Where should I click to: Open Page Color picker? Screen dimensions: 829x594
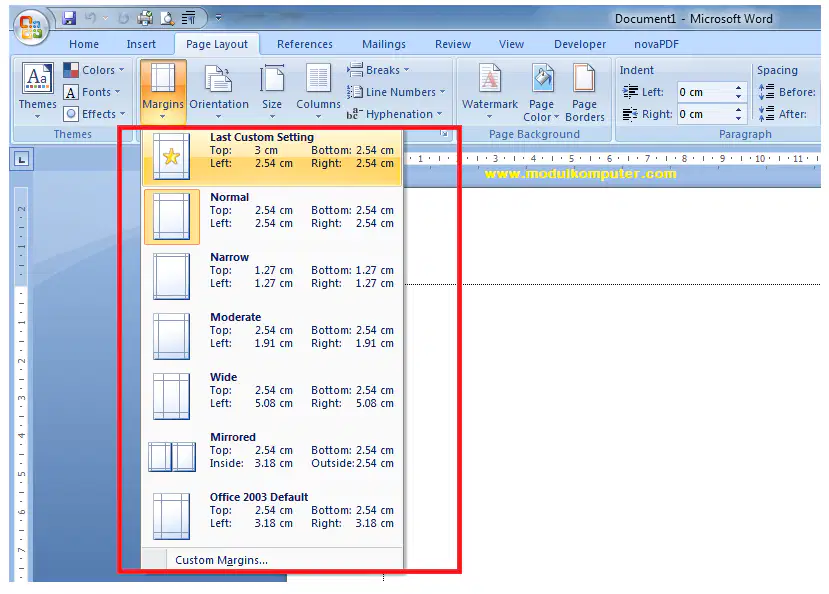pos(541,92)
